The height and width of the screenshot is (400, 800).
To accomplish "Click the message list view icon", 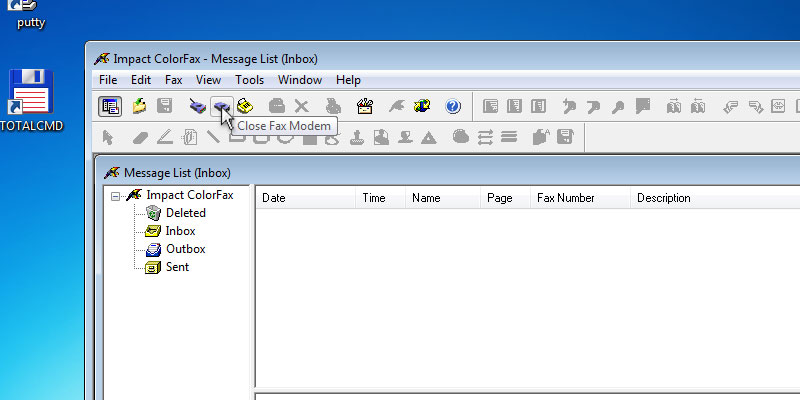I will (x=111, y=106).
